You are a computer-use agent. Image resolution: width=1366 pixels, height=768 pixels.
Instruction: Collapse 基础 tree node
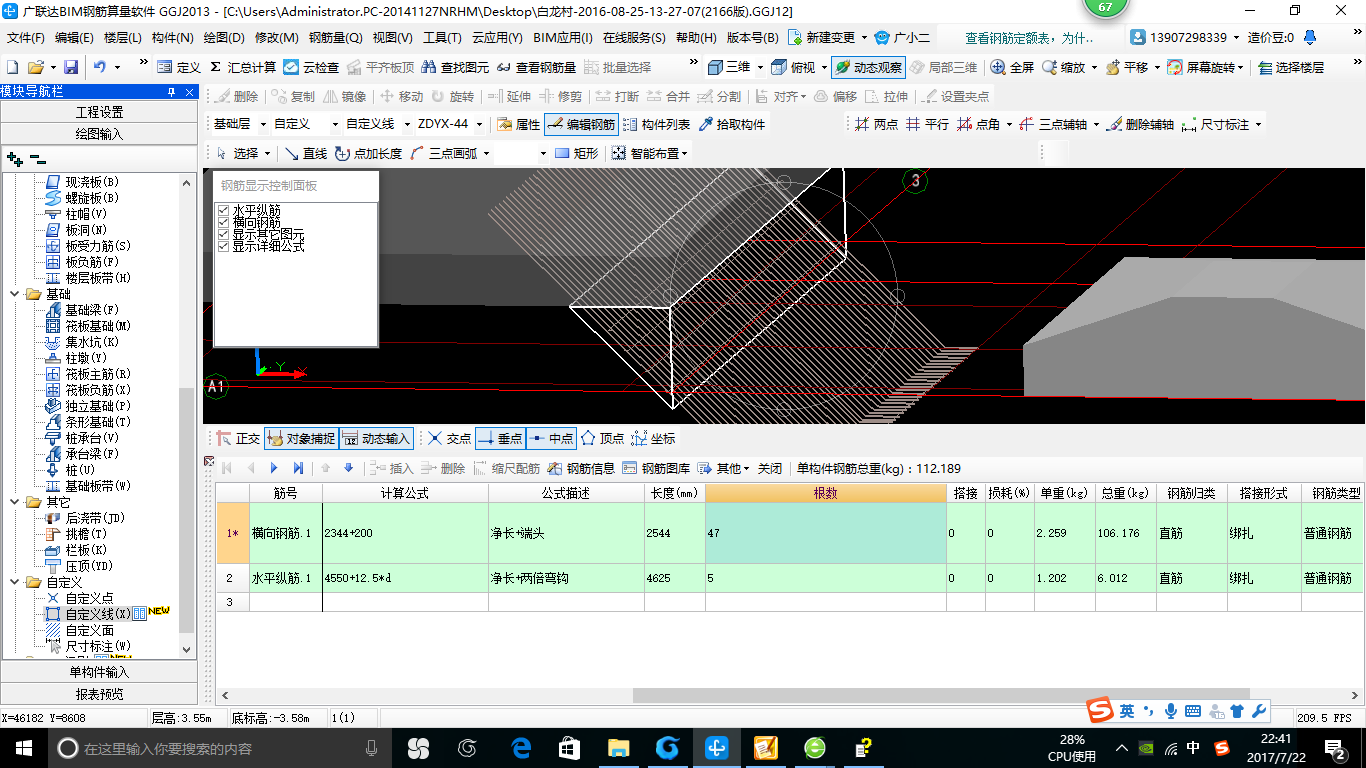tap(16, 295)
